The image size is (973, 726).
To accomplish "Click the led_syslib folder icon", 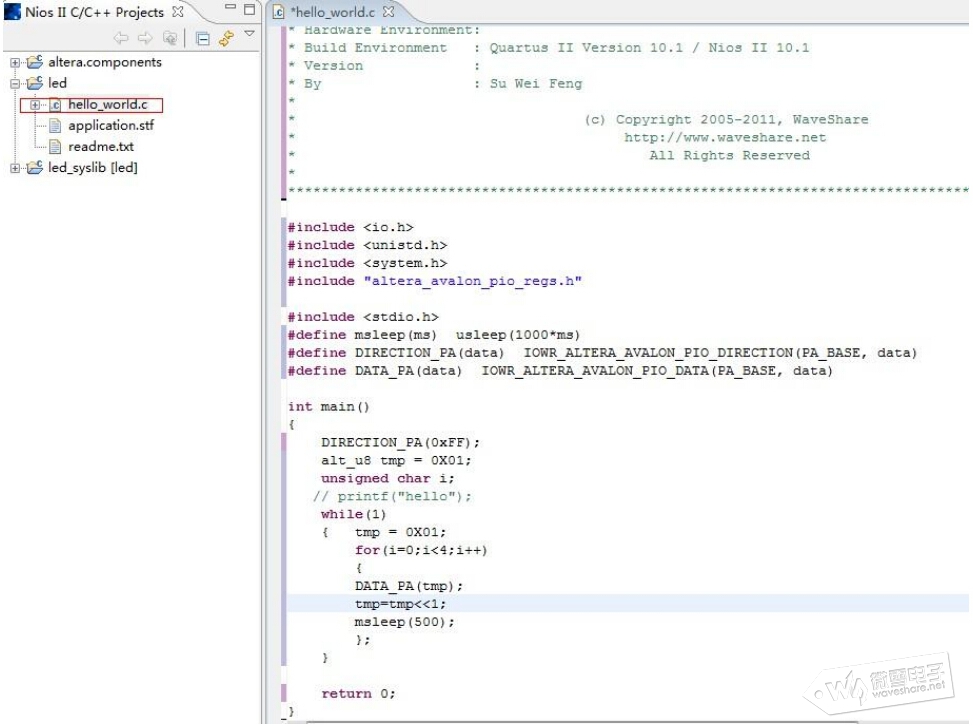I will (x=35, y=167).
